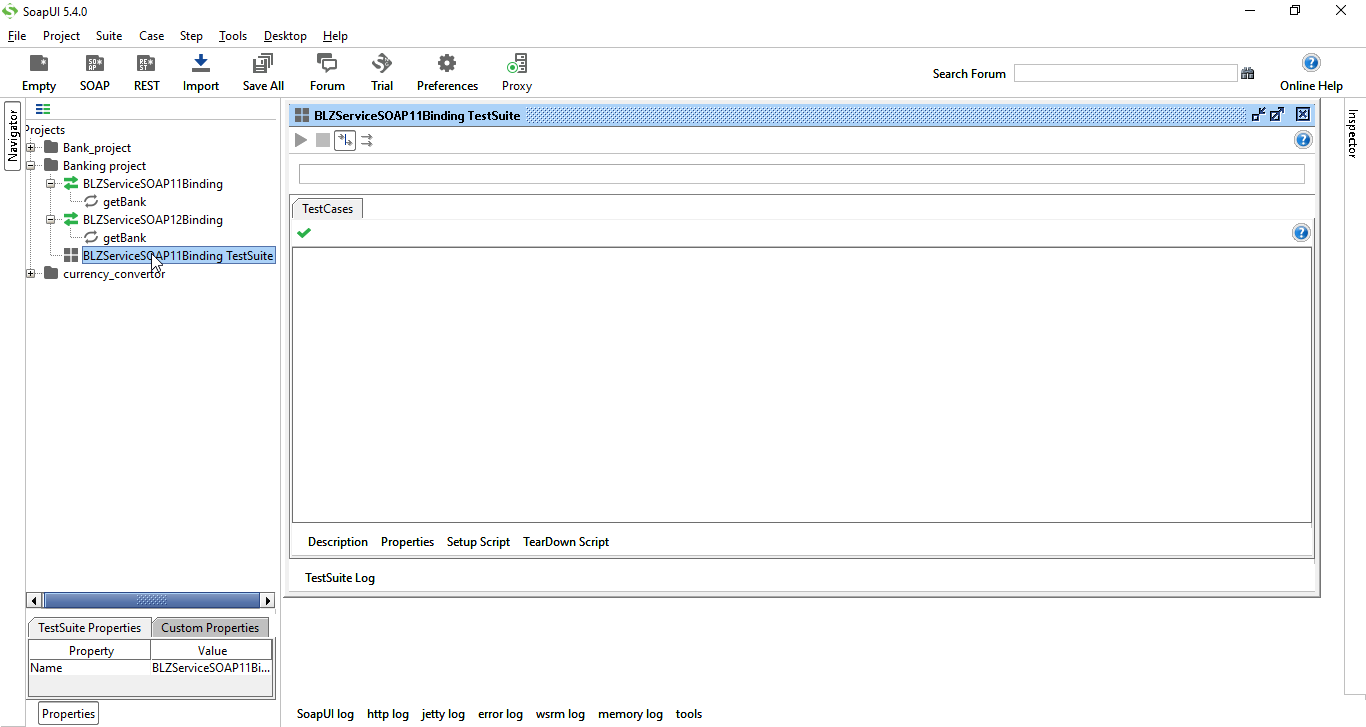Image resolution: width=1366 pixels, height=727 pixels.
Task: Run the TestSuite with the play icon
Action: [x=301, y=140]
